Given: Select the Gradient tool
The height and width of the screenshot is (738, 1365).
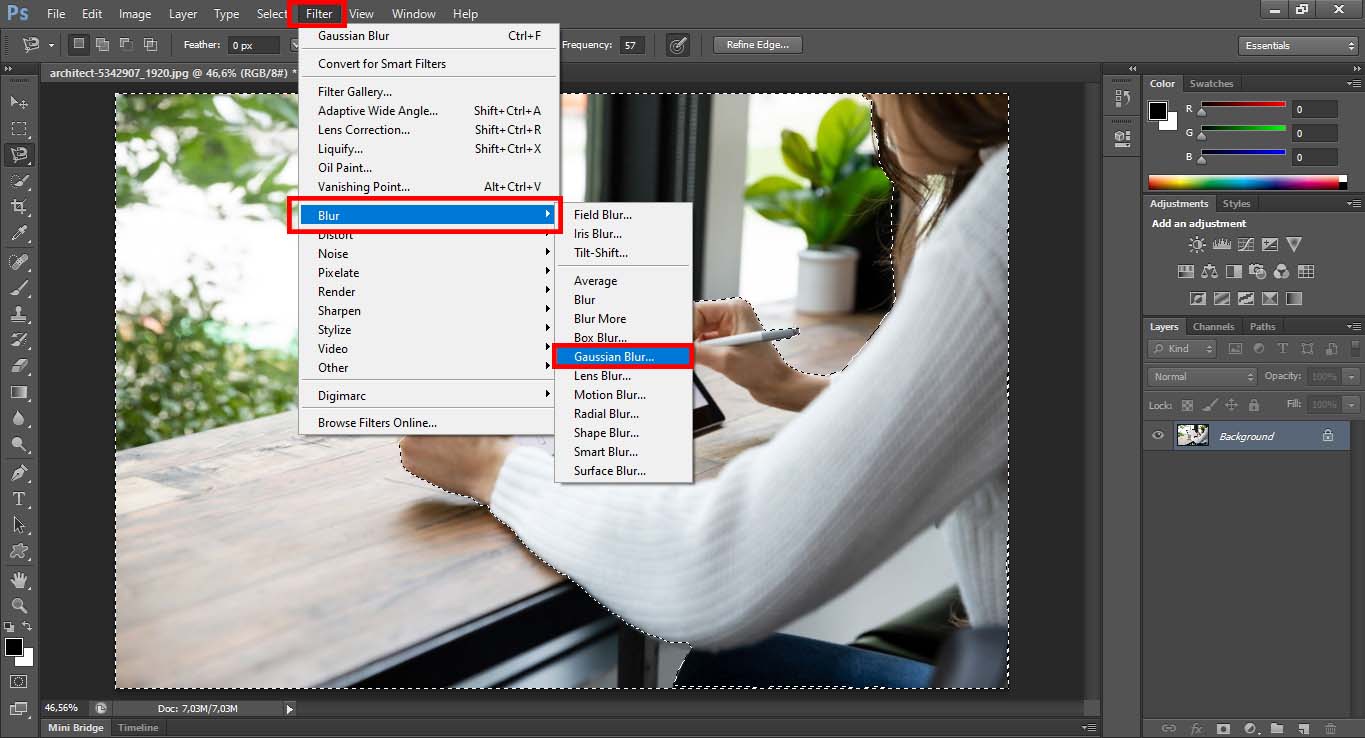Looking at the screenshot, I should [x=18, y=391].
